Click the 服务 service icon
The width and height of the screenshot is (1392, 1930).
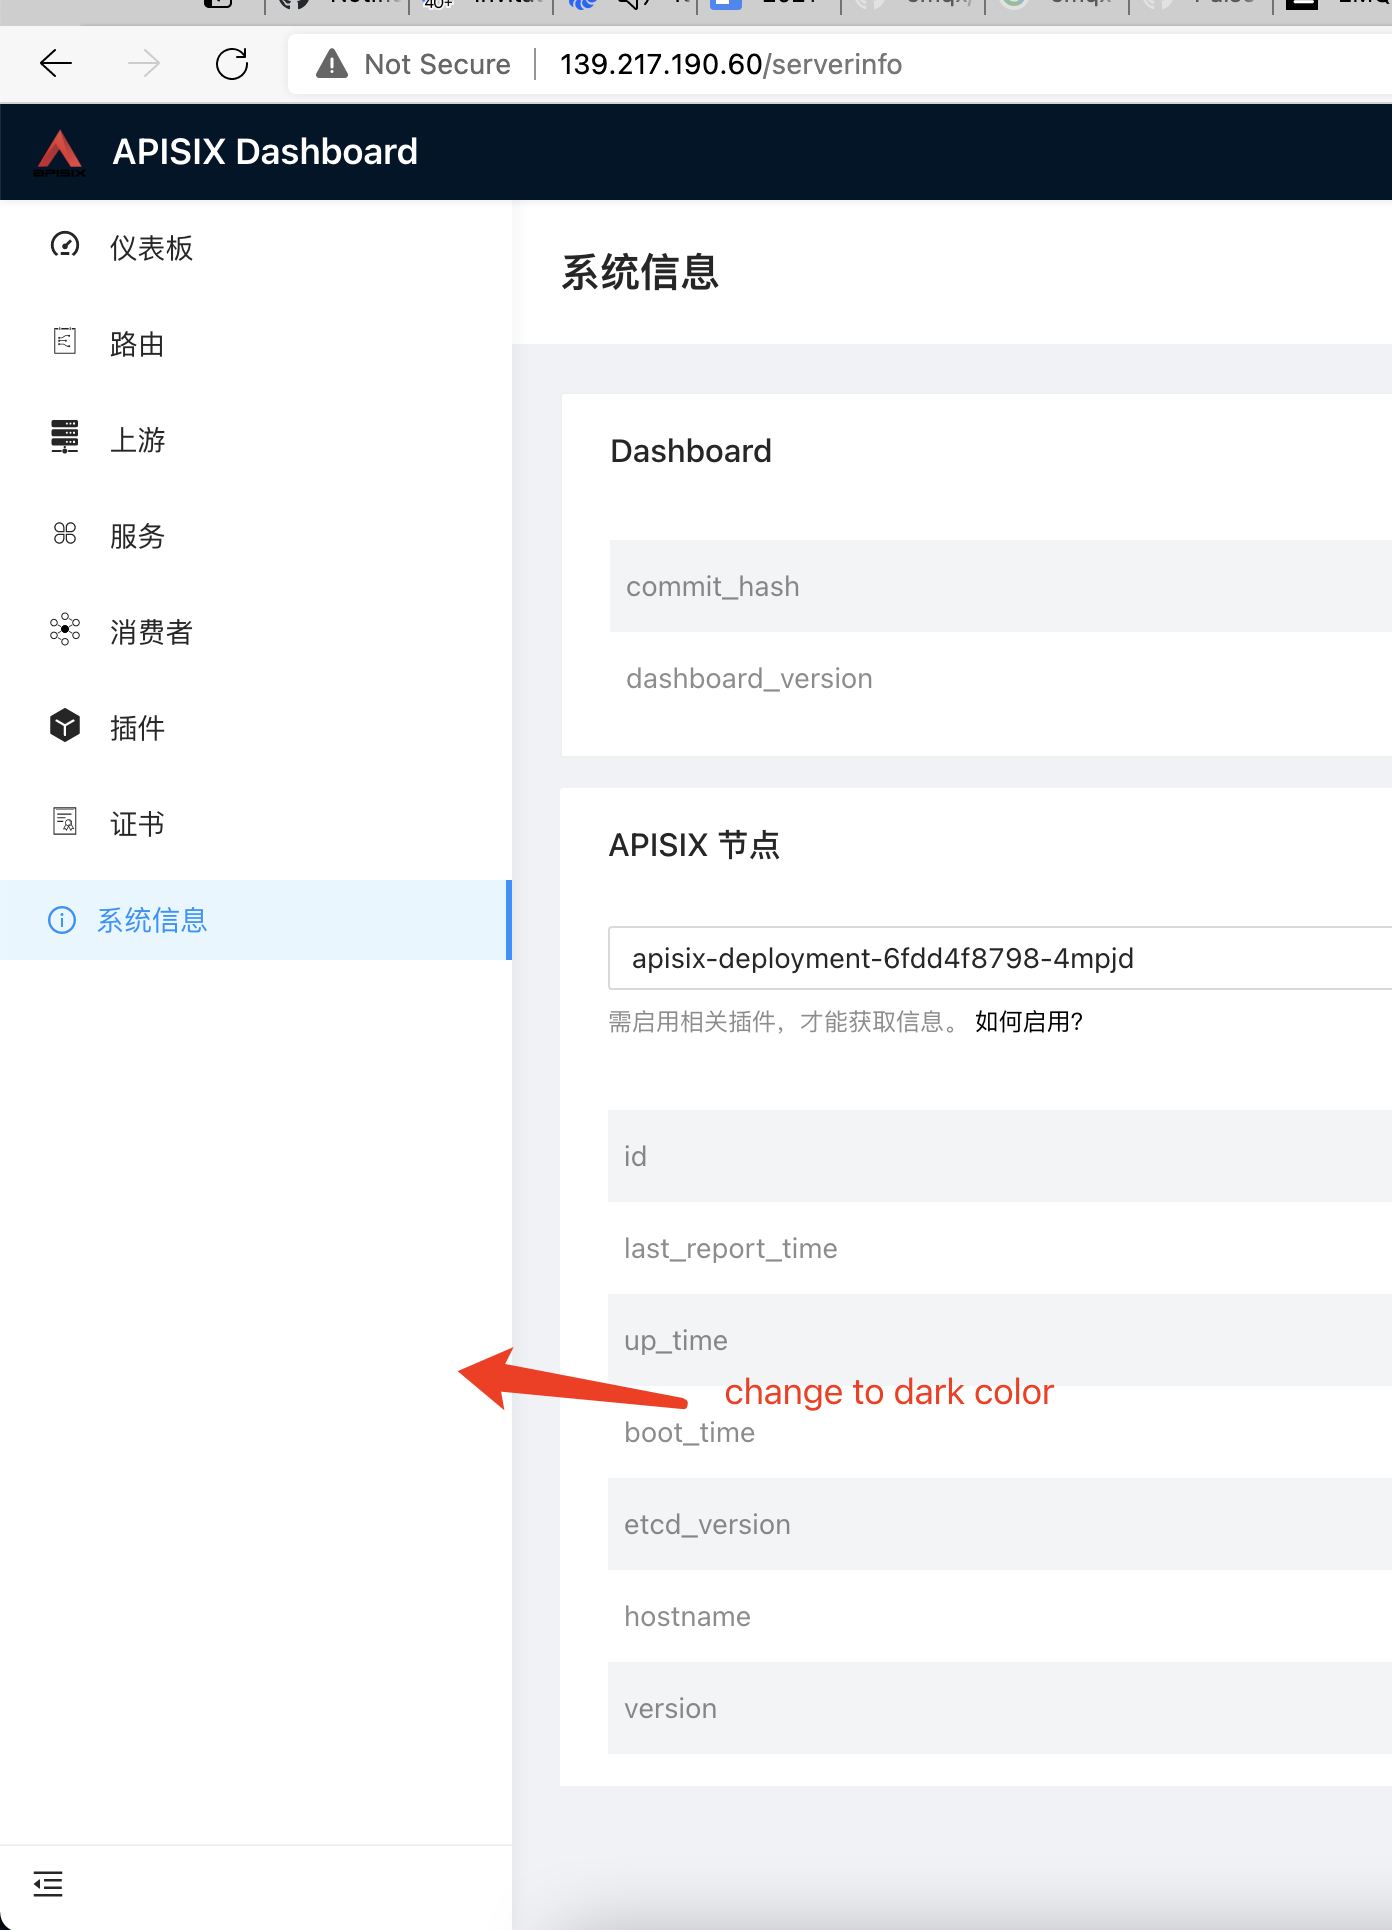(x=65, y=533)
